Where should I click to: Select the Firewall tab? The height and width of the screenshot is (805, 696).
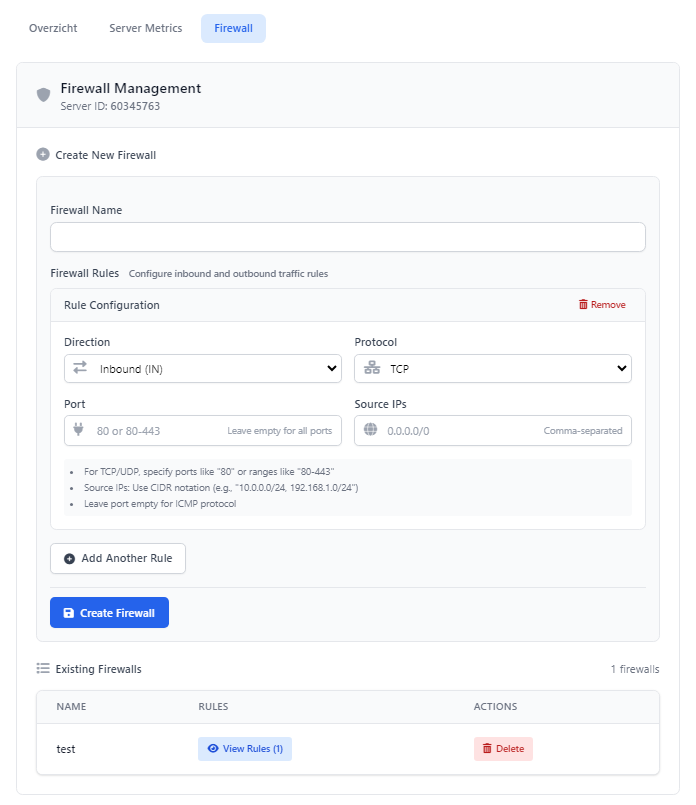[x=234, y=28]
